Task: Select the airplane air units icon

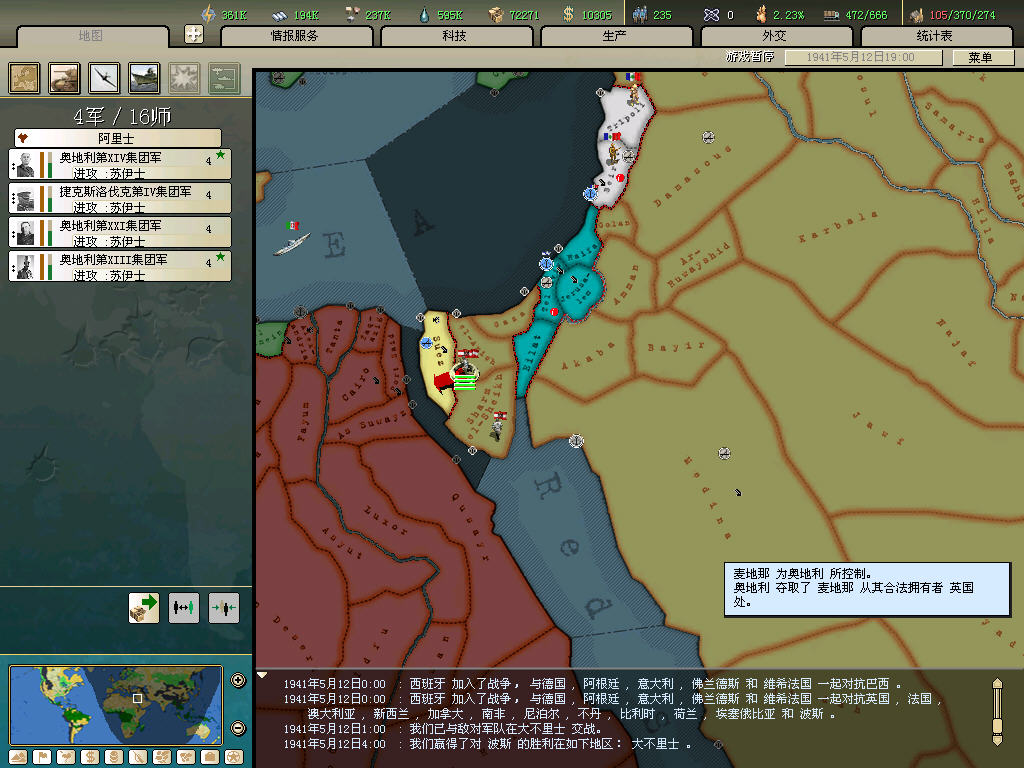Action: pyautogui.click(x=104, y=78)
